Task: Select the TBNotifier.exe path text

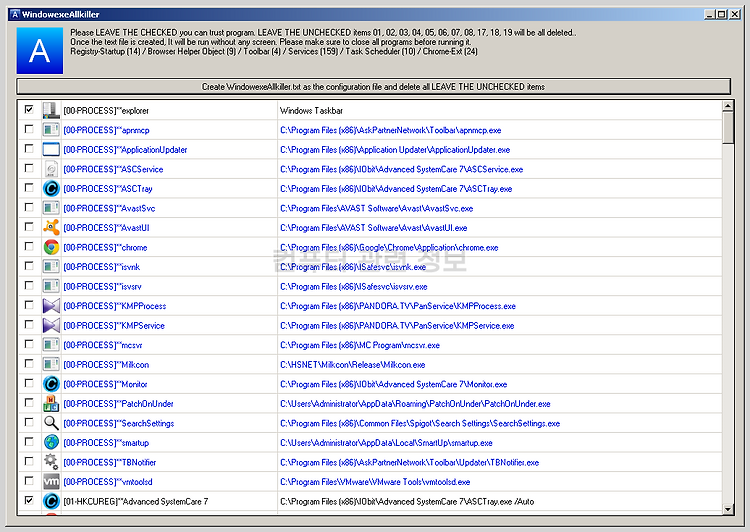Action: pyautogui.click(x=409, y=463)
